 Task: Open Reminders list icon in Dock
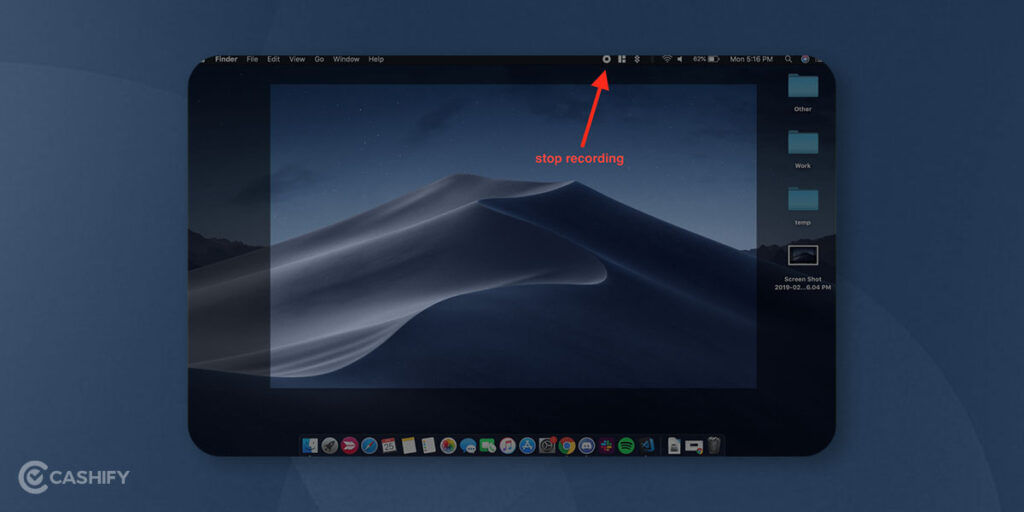point(428,445)
